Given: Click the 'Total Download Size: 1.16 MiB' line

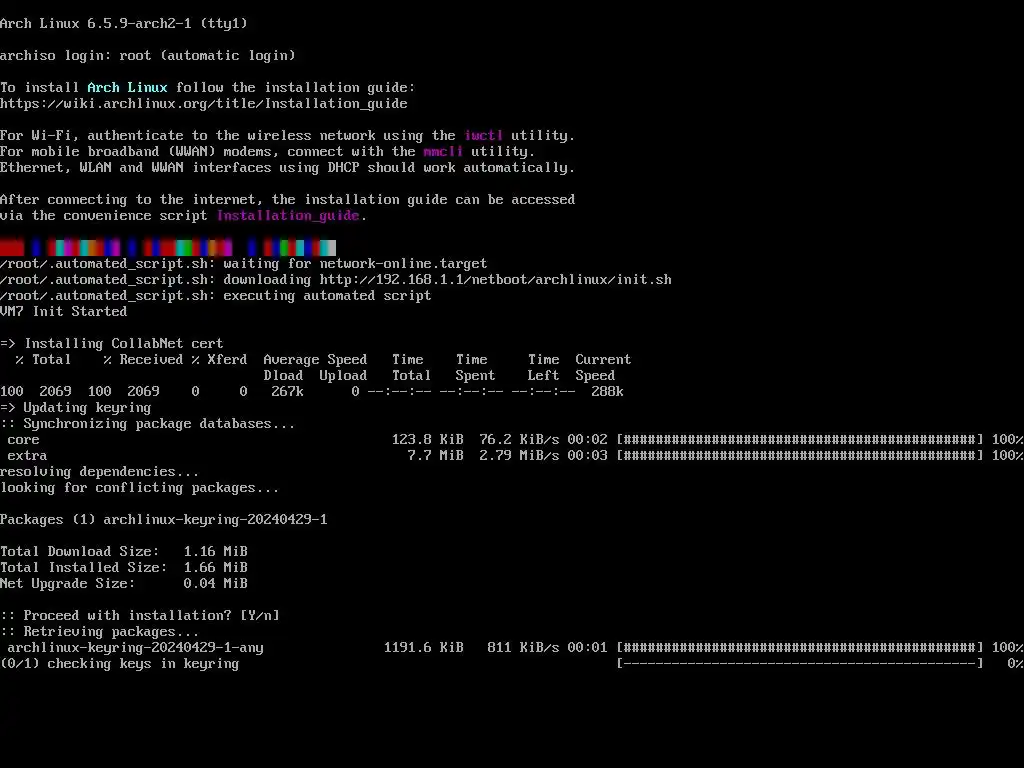Looking at the screenshot, I should pos(124,551).
